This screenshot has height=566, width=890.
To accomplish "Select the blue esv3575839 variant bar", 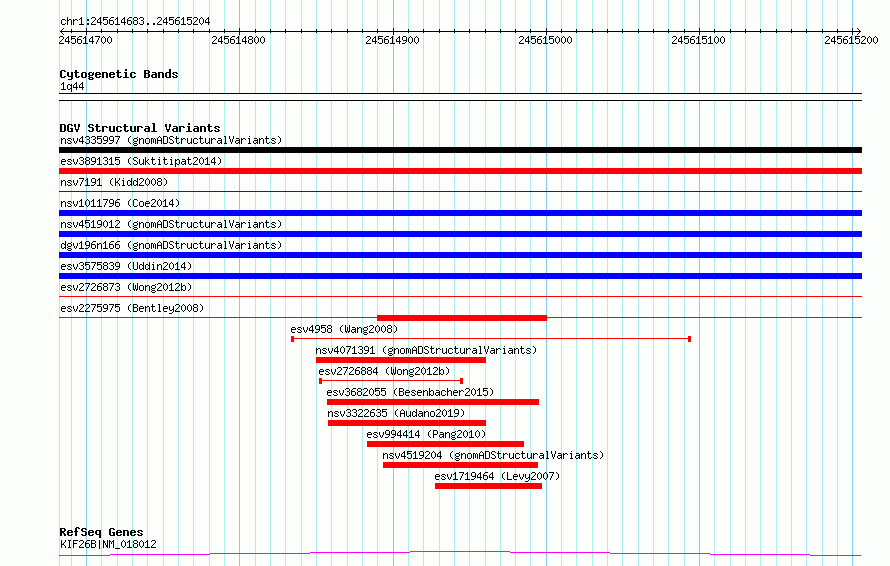I will point(460,276).
